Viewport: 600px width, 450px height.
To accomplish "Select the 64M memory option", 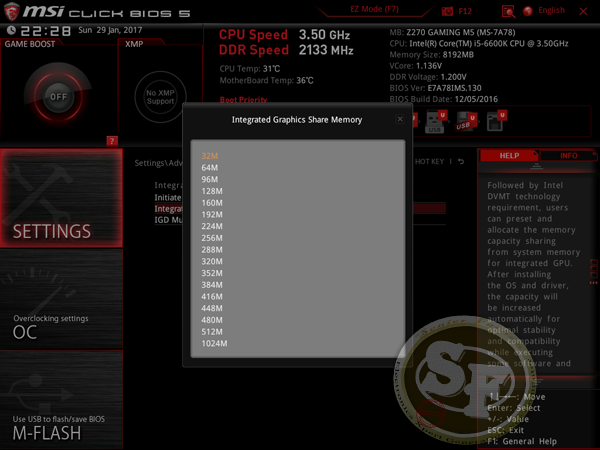I will click(x=209, y=168).
